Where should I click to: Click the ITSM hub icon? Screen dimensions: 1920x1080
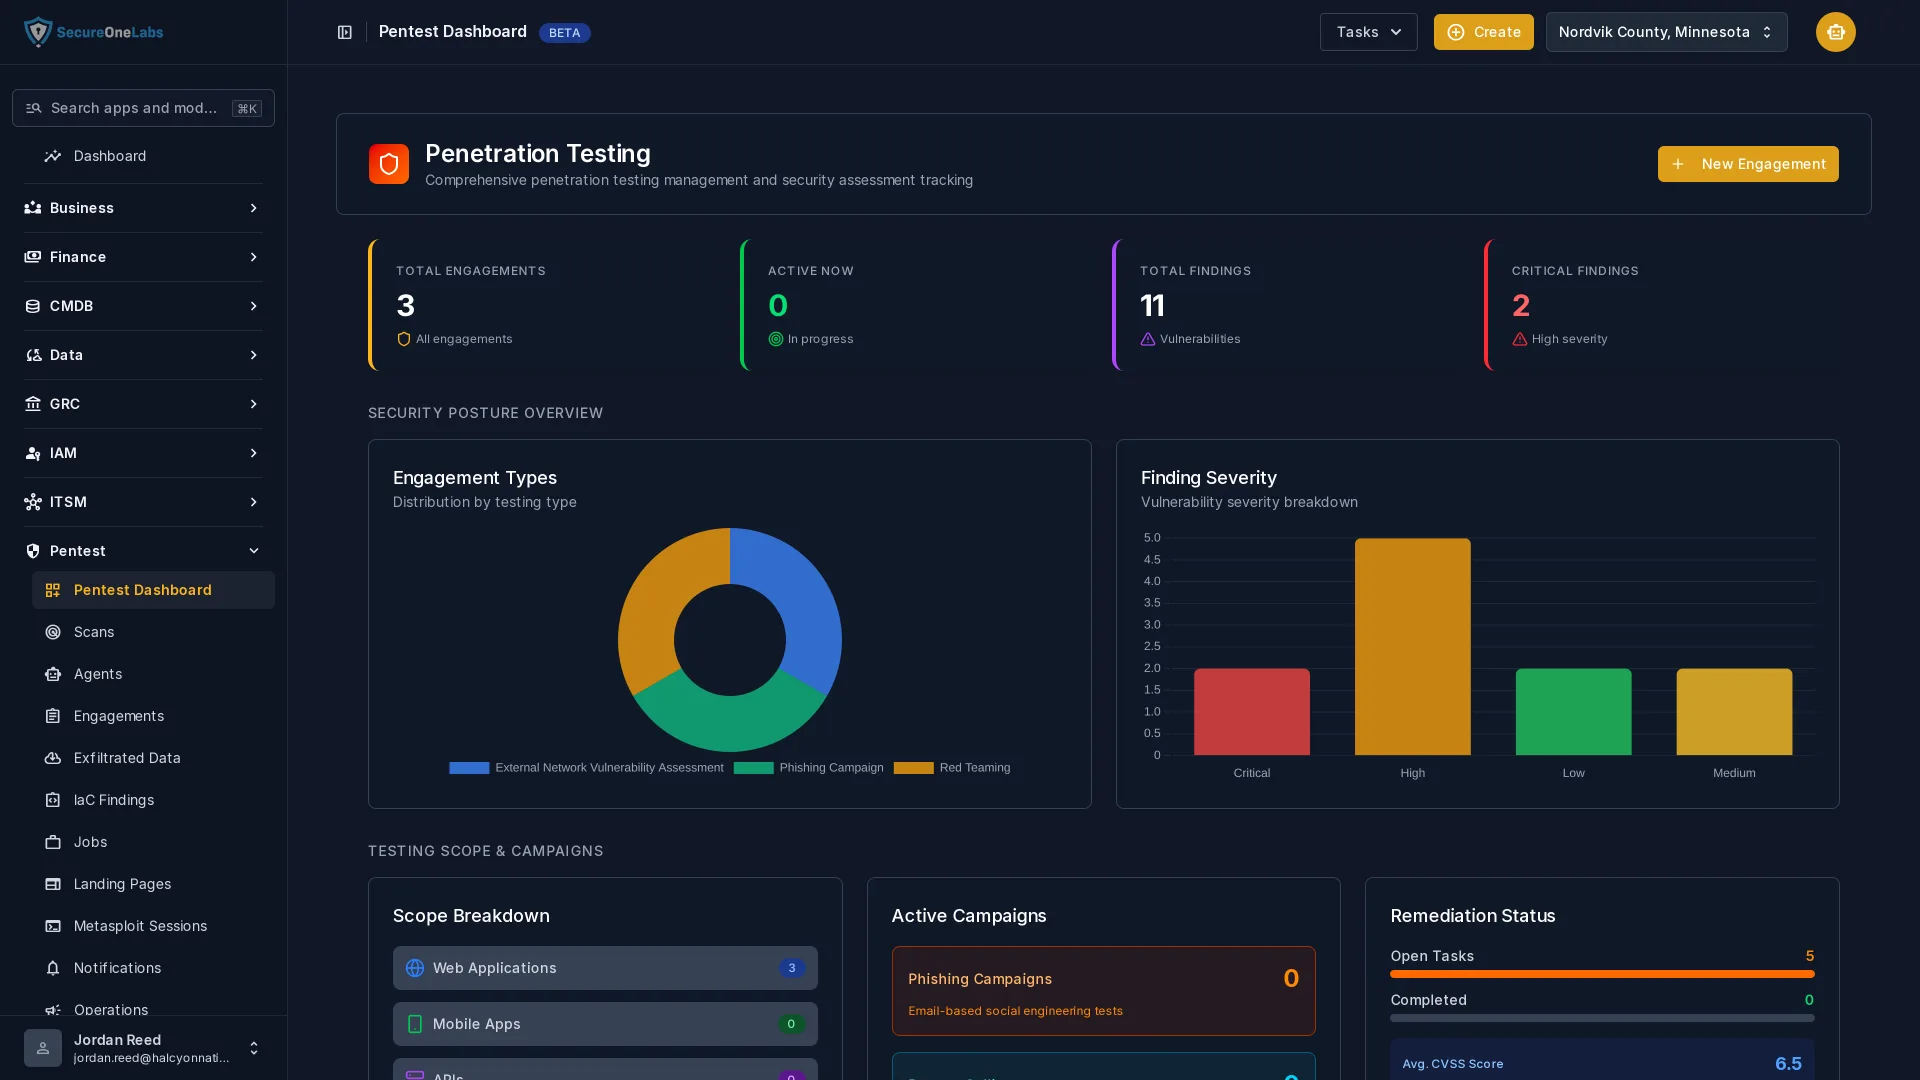(33, 502)
